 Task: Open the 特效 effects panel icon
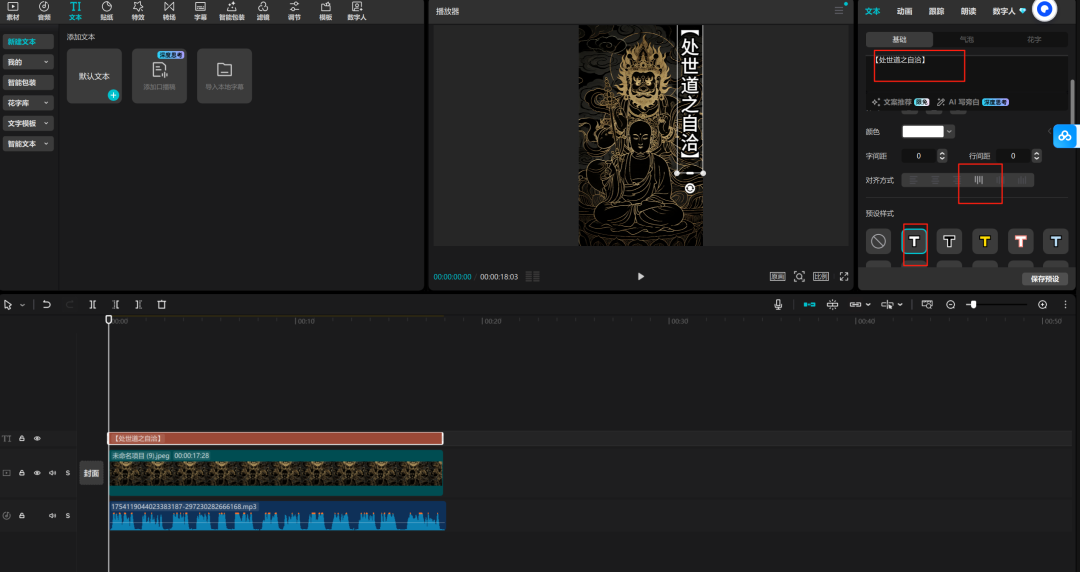138,10
